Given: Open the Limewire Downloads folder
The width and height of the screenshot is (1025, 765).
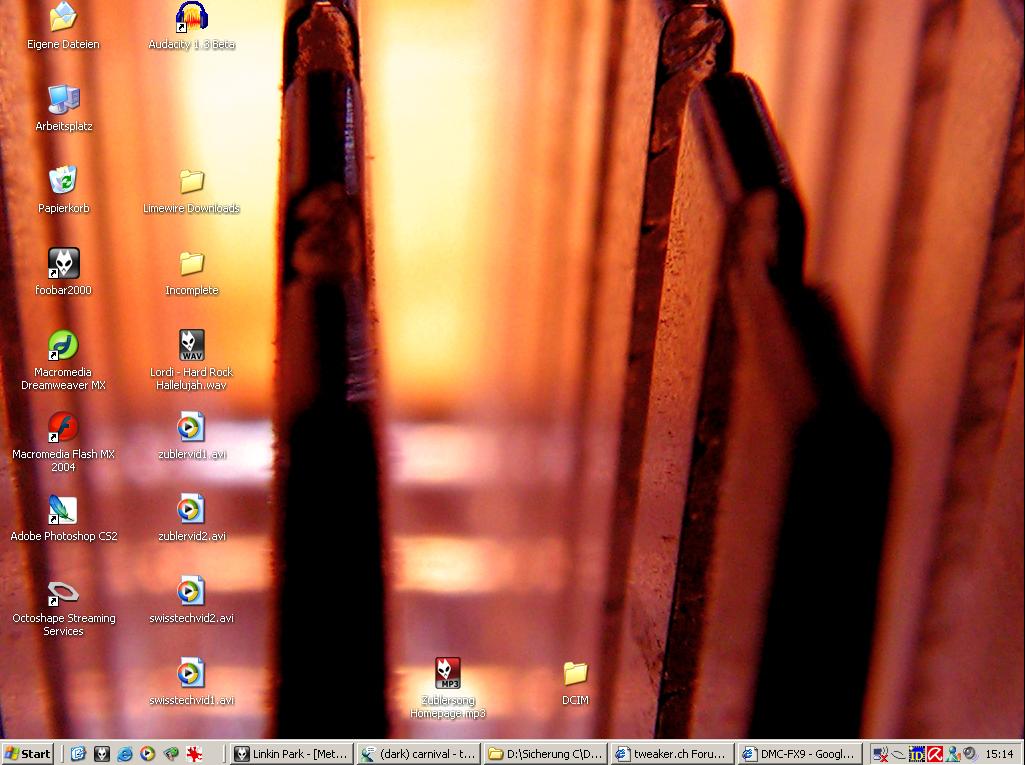Looking at the screenshot, I should 191,182.
